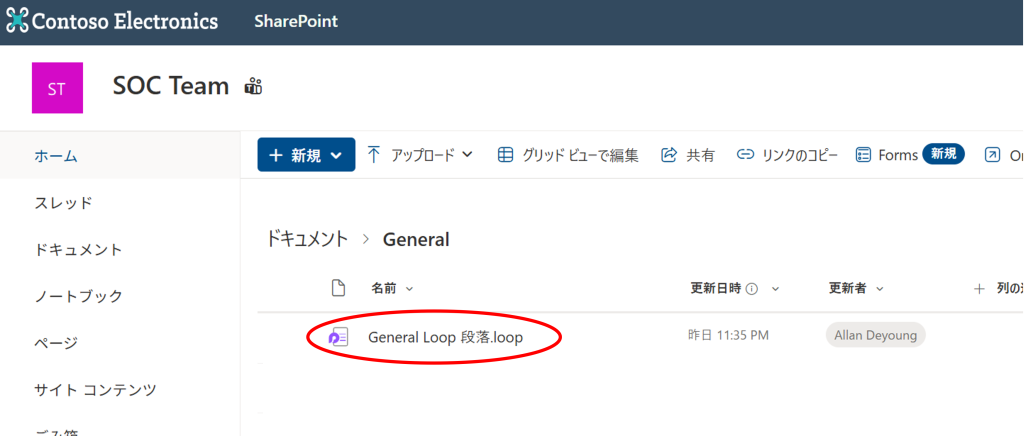The image size is (1024, 436).
Task: Click the Teams icon beside SOC Team
Action: point(253,87)
